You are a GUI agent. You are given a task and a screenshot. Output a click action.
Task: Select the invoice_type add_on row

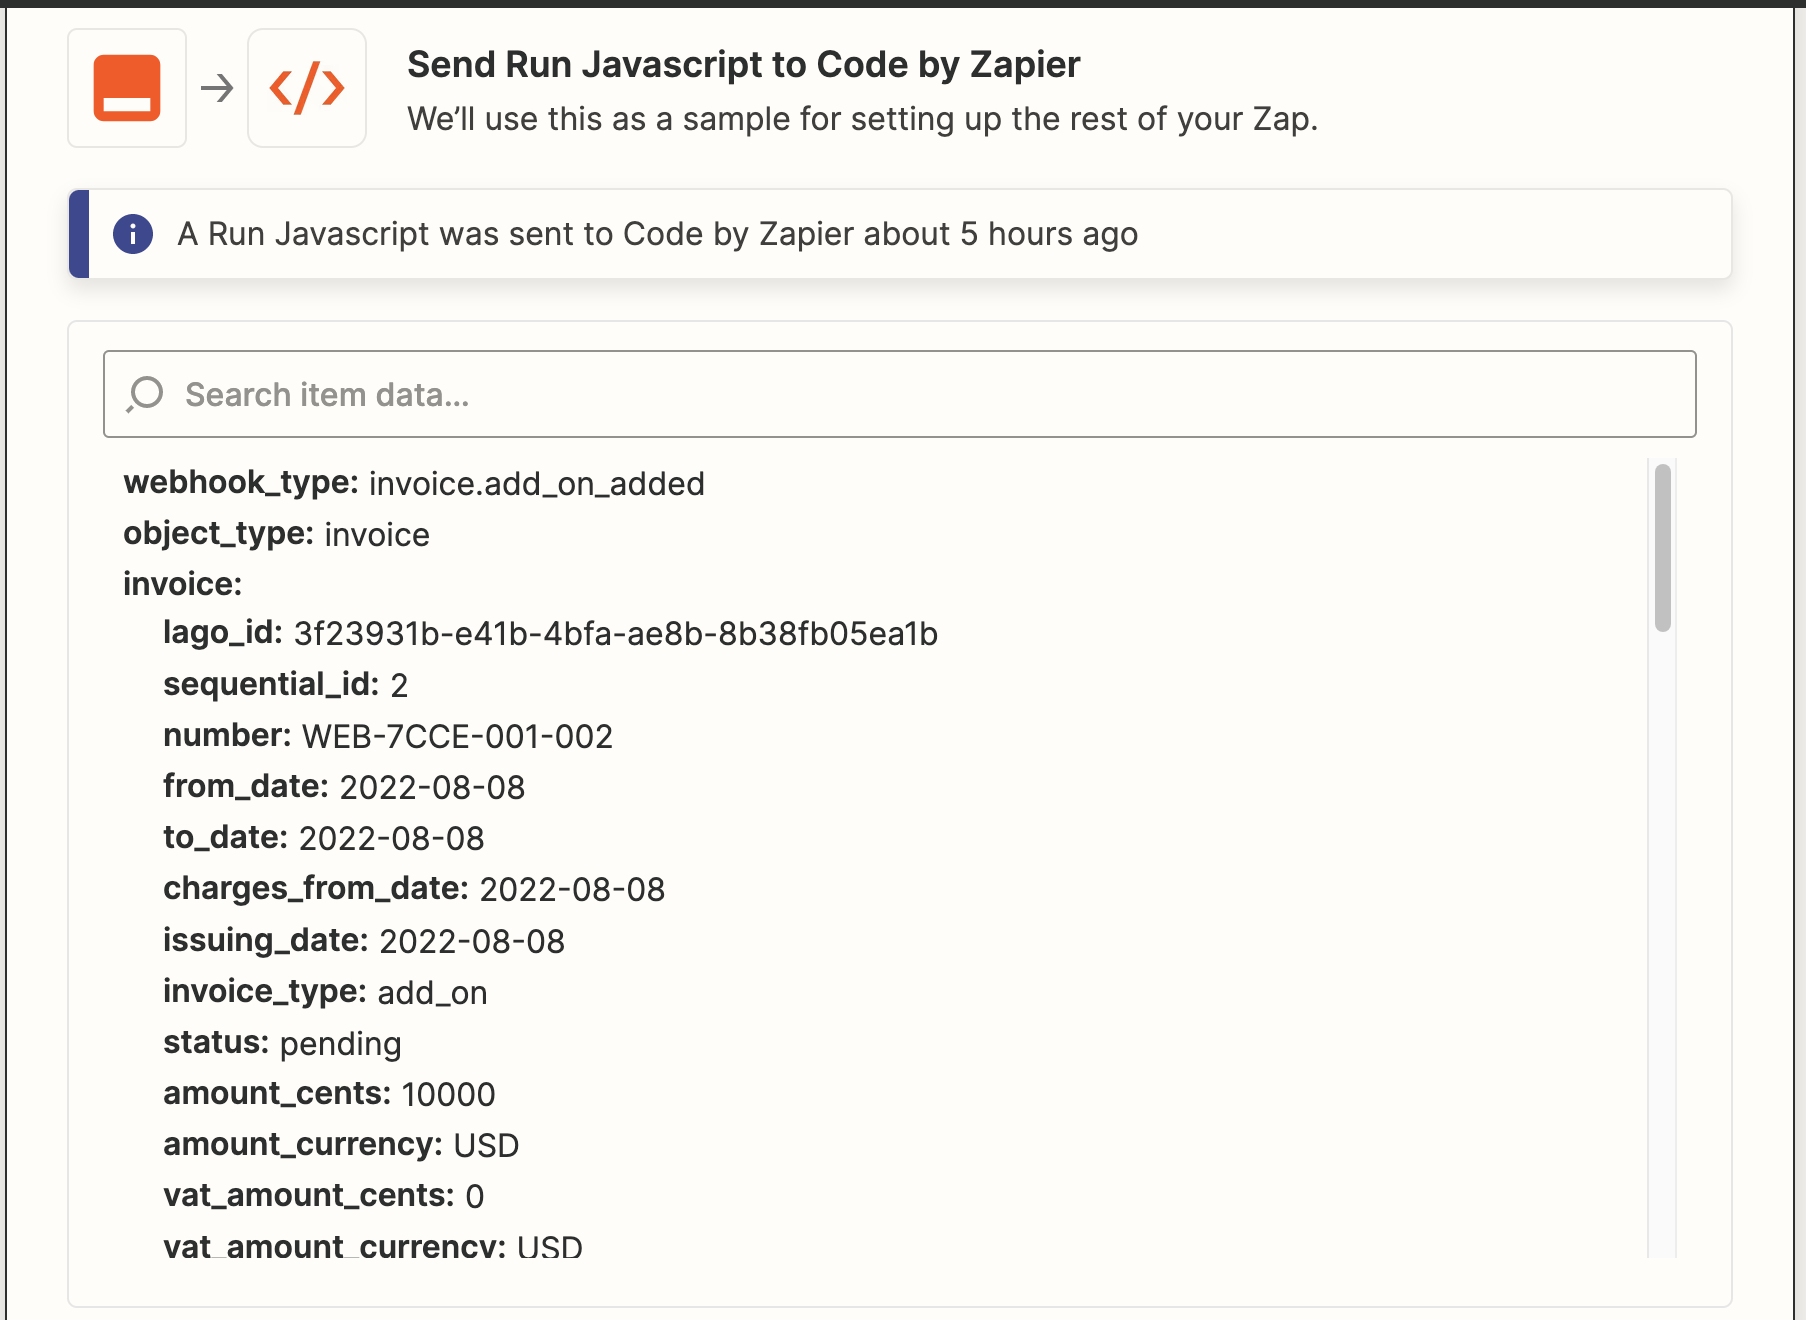325,992
